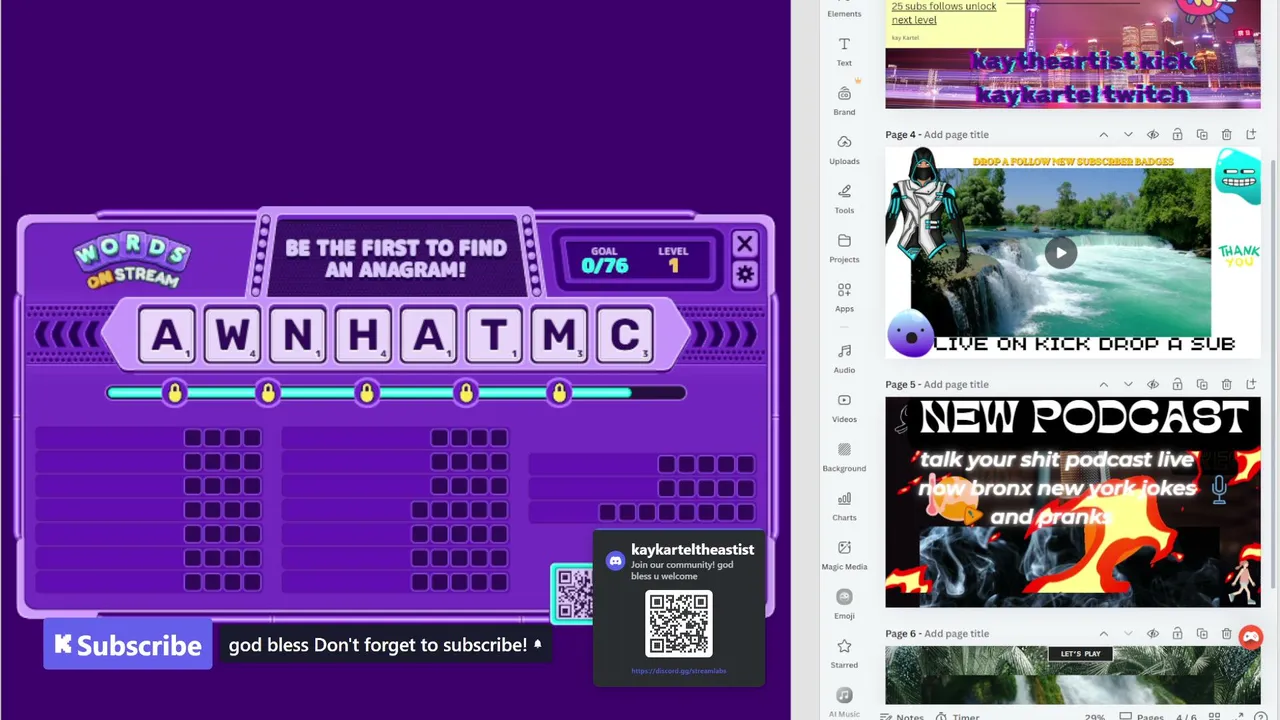Click the M letter tile

(560, 335)
